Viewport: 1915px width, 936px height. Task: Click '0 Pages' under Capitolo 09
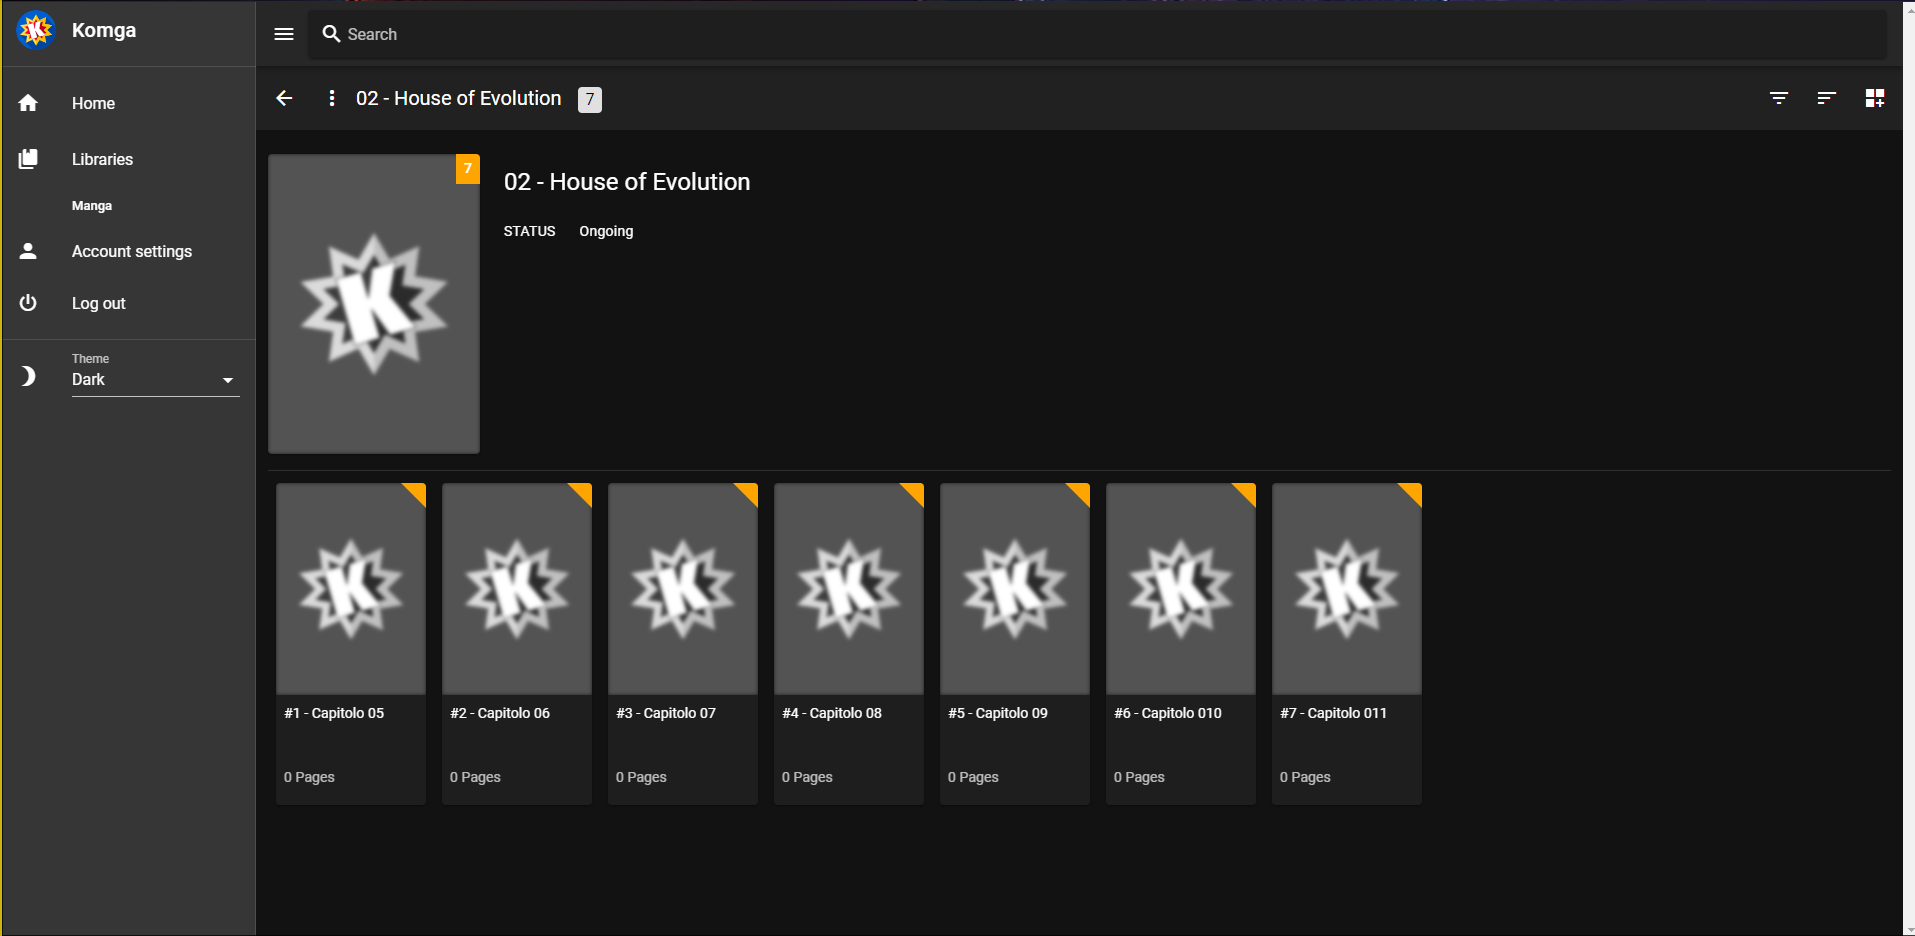coord(973,777)
